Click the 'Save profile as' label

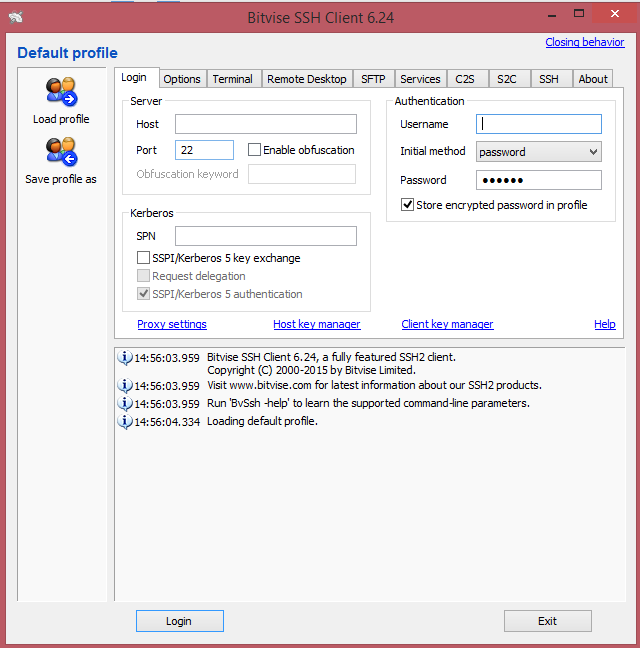pyautogui.click(x=61, y=179)
